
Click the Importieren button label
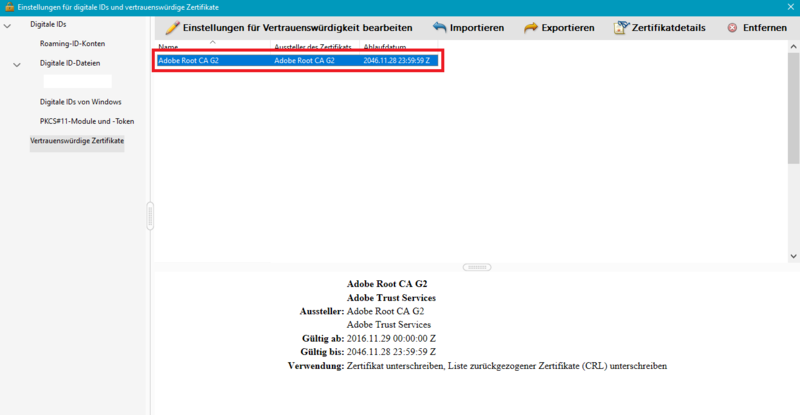click(477, 28)
